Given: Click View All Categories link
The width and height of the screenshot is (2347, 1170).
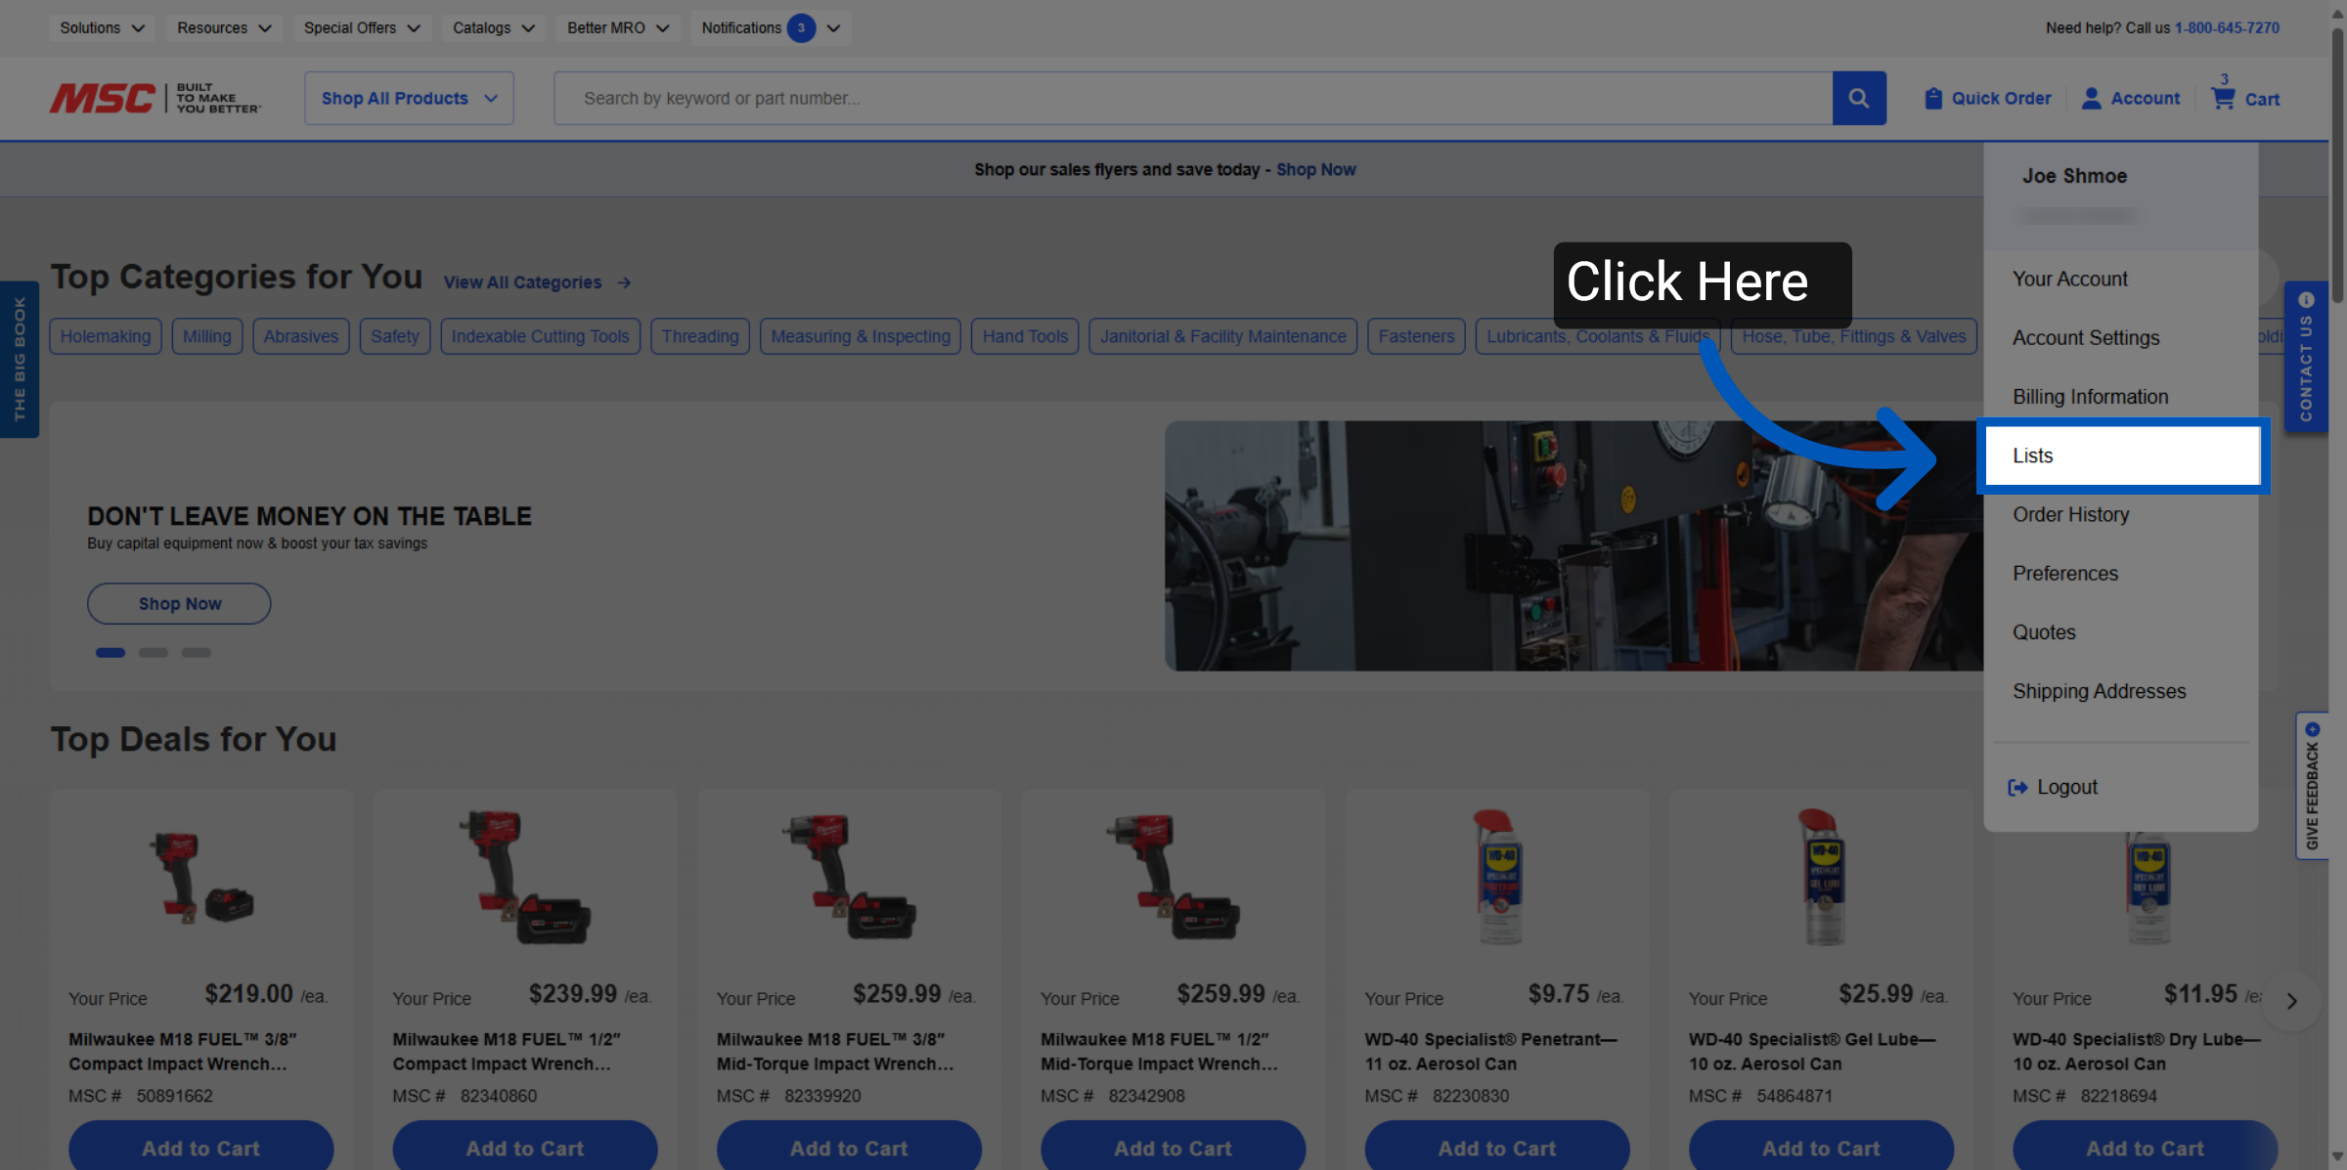Looking at the screenshot, I should [x=522, y=283].
